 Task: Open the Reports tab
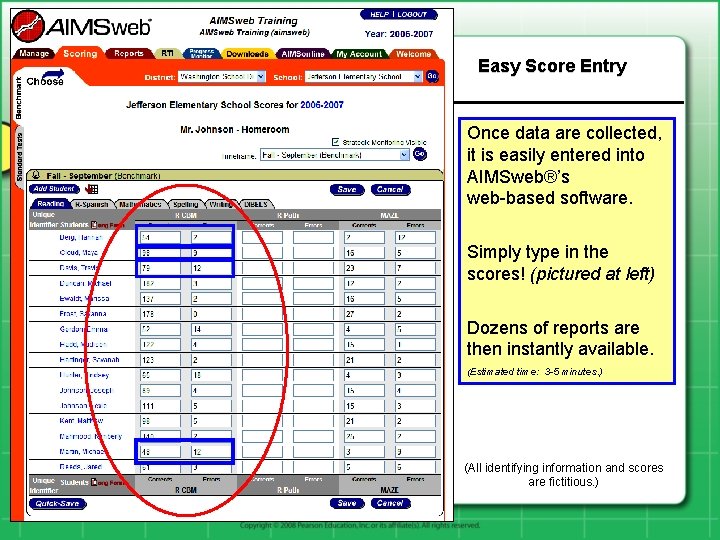pos(129,54)
